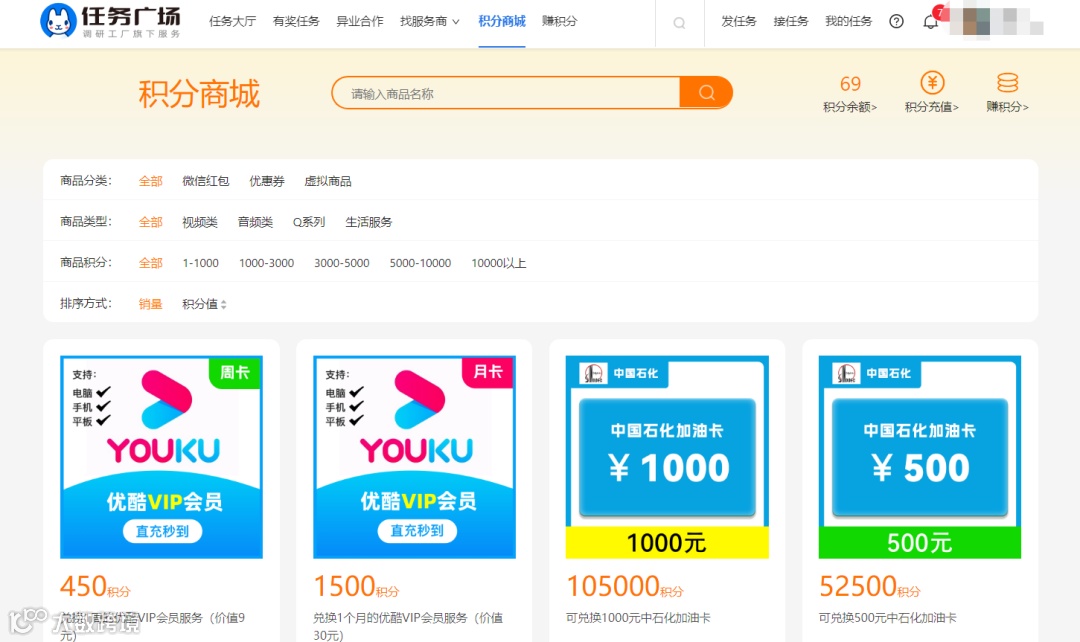Image resolution: width=1080 pixels, height=642 pixels.
Task: Click inside the 请输入商品名称 search field
Action: (506, 93)
